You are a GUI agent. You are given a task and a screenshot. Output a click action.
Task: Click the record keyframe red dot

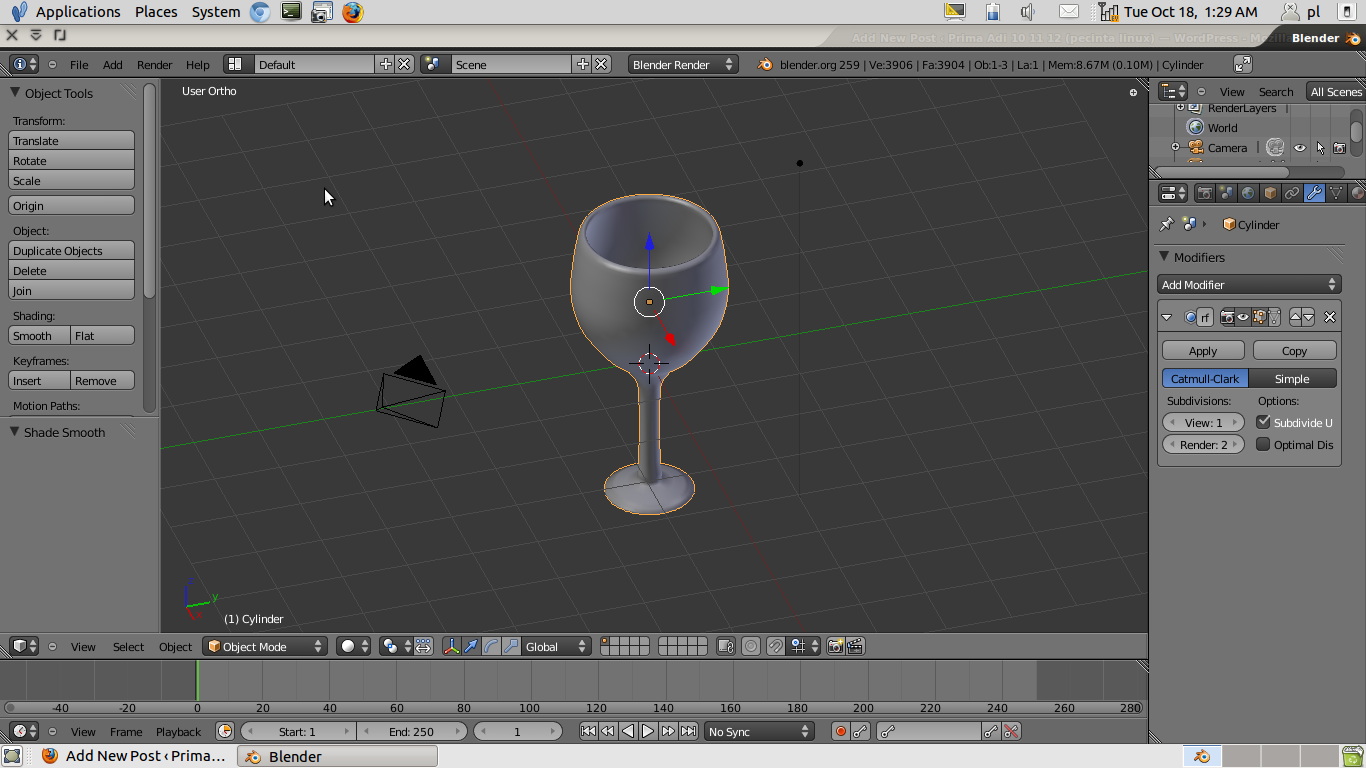point(841,732)
